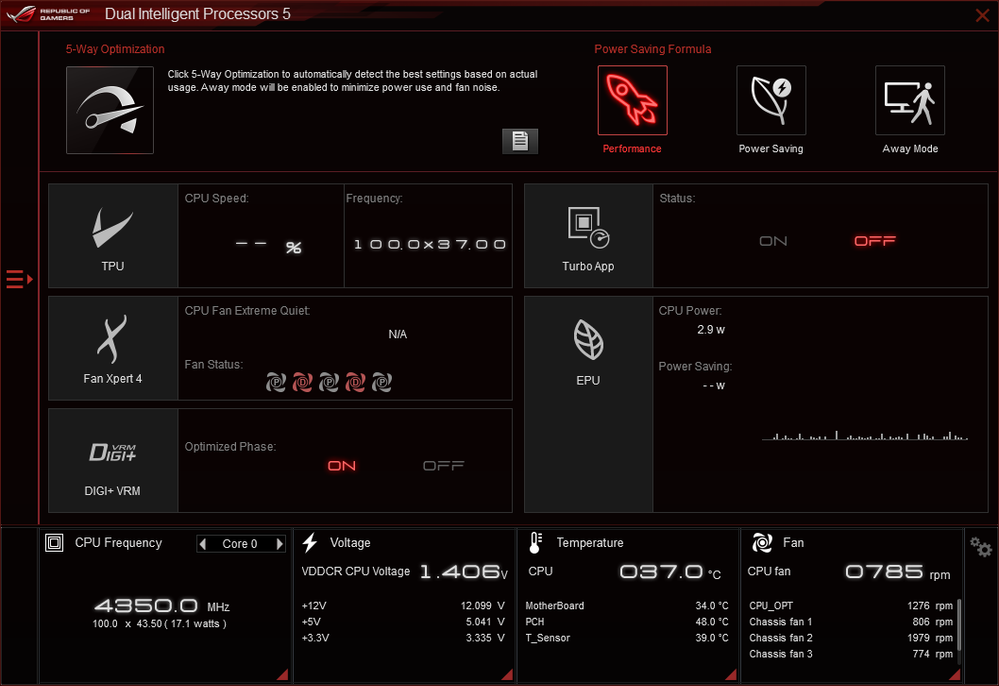The width and height of the screenshot is (999, 686).
Task: Click the Voltage lightning bolt icon
Action: coord(310,543)
